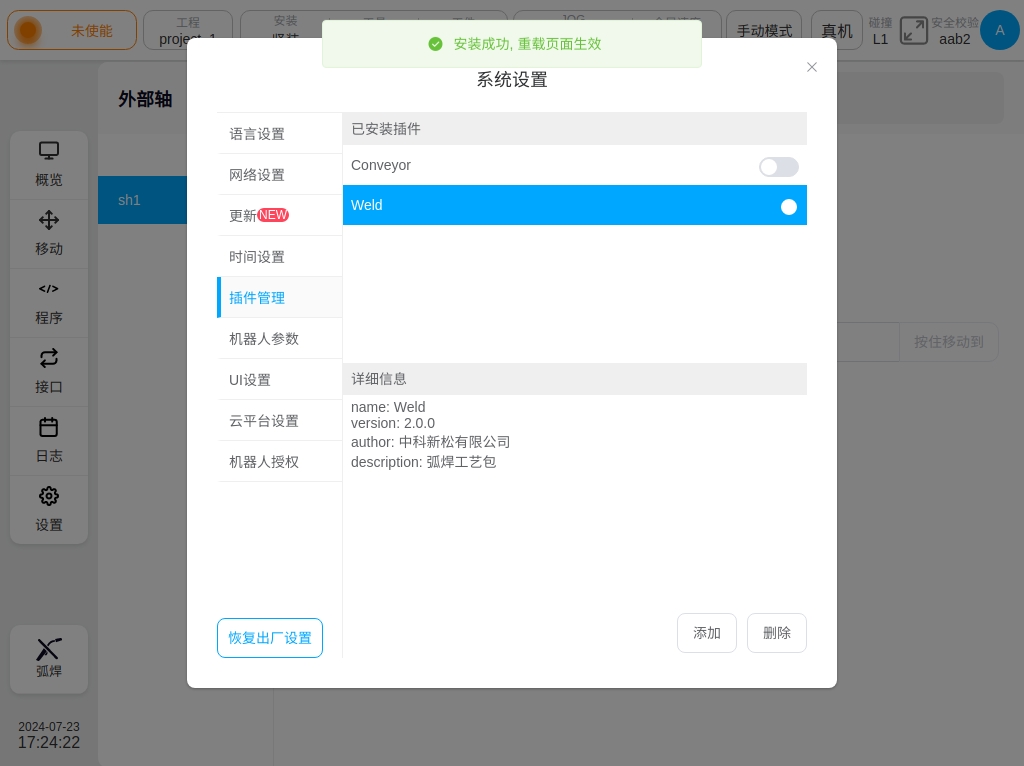Open the 手动模式 manual mode selector
The image size is (1024, 766).
[x=764, y=31]
